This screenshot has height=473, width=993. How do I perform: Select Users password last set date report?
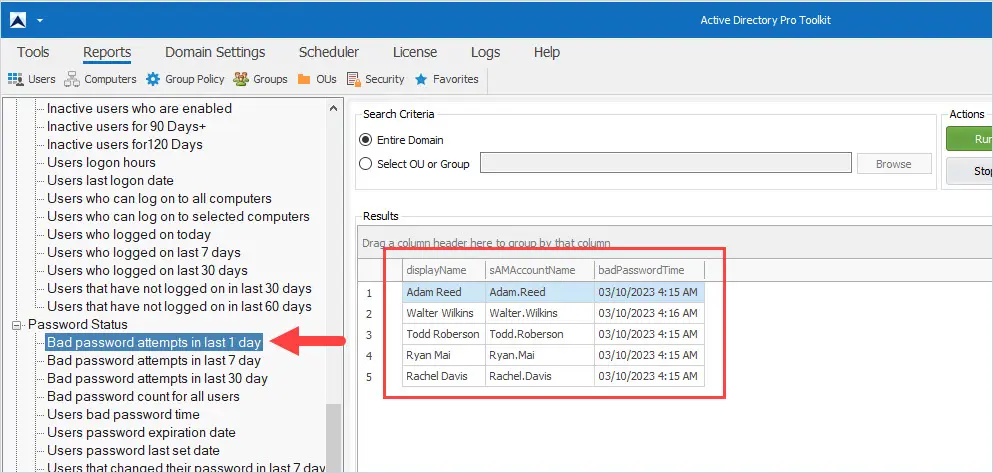(x=134, y=451)
